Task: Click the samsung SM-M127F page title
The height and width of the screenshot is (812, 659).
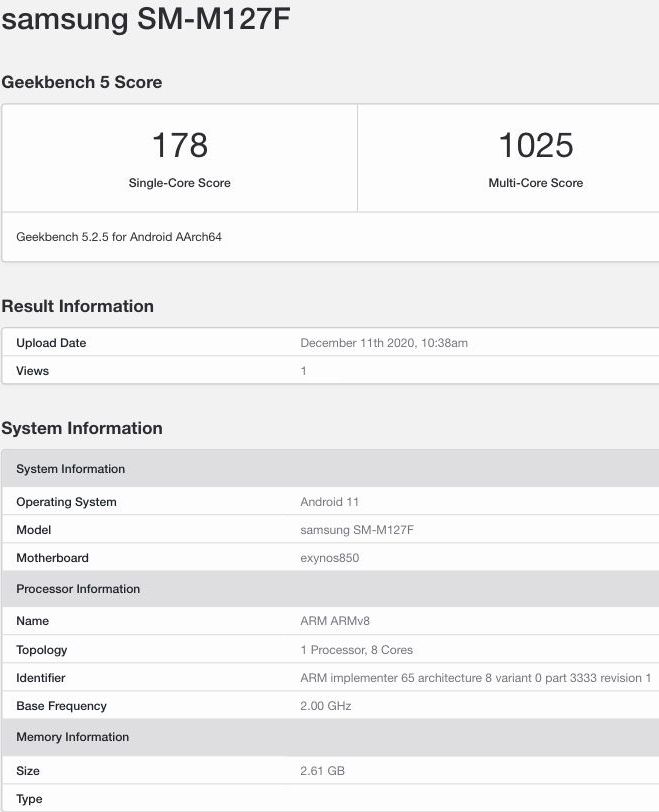Action: coord(145,19)
